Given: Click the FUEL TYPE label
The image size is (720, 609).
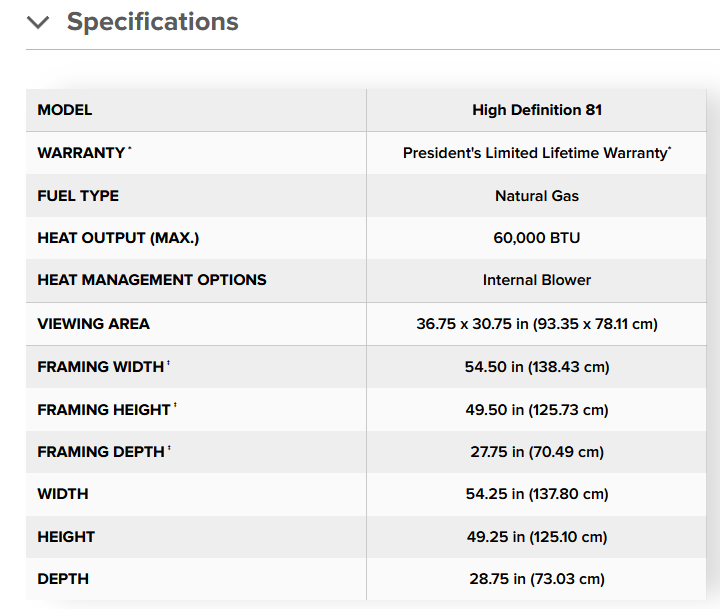Looking at the screenshot, I should click(x=78, y=196).
